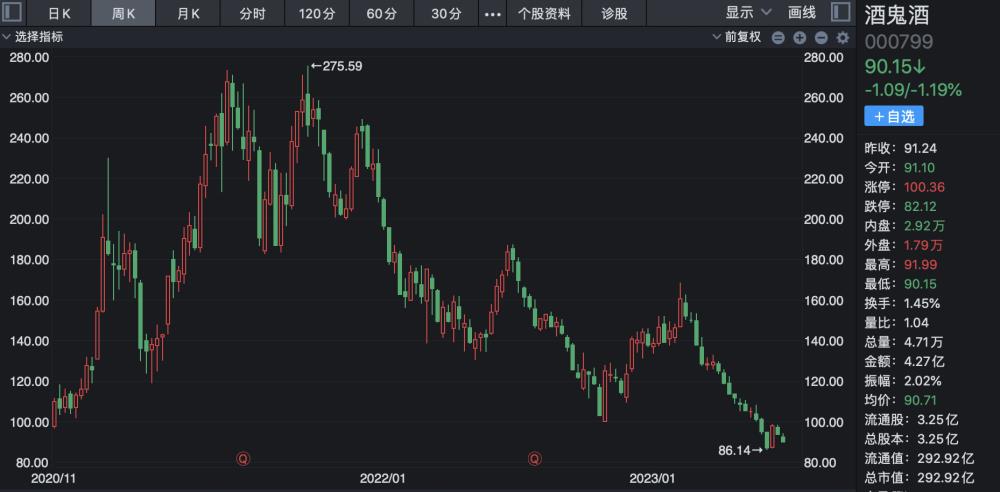Click the second red Q marker on timeline
Image resolution: width=1000 pixels, height=492 pixels.
click(x=535, y=459)
